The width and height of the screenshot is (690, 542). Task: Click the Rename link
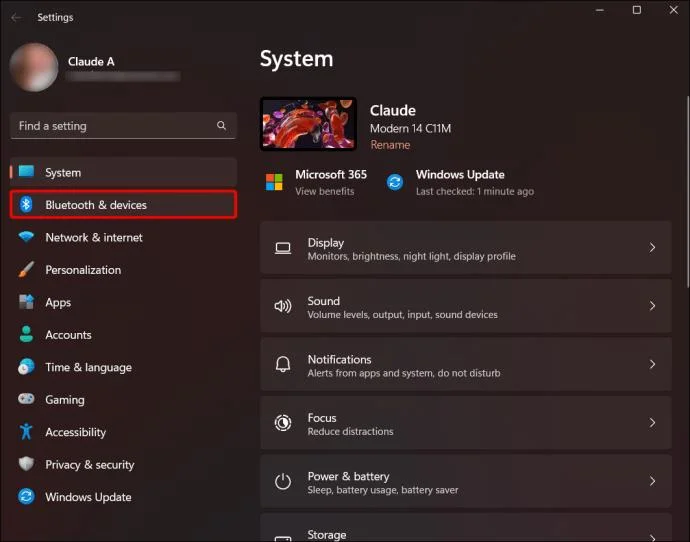click(x=390, y=145)
